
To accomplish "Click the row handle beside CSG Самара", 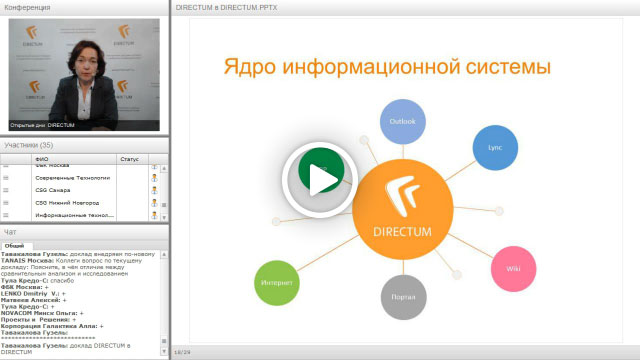I will coord(6,190).
